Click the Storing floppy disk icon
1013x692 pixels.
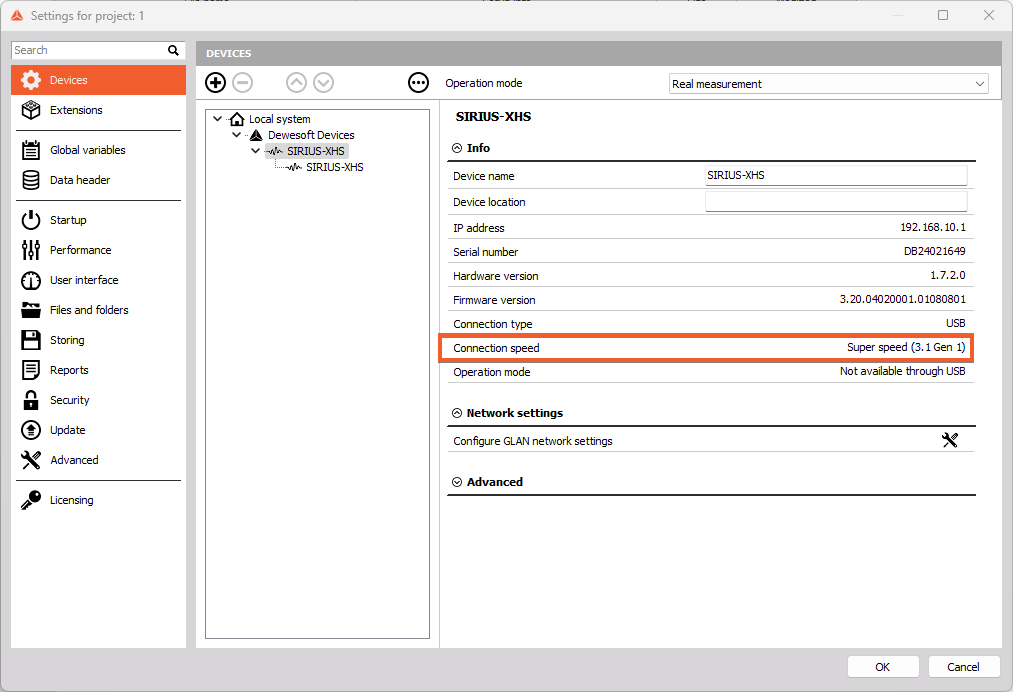pos(31,340)
